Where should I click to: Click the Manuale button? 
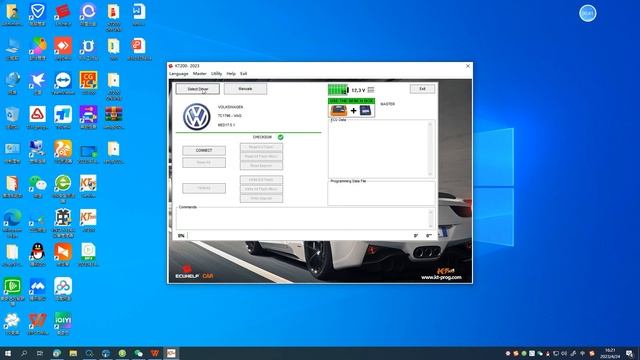245,89
